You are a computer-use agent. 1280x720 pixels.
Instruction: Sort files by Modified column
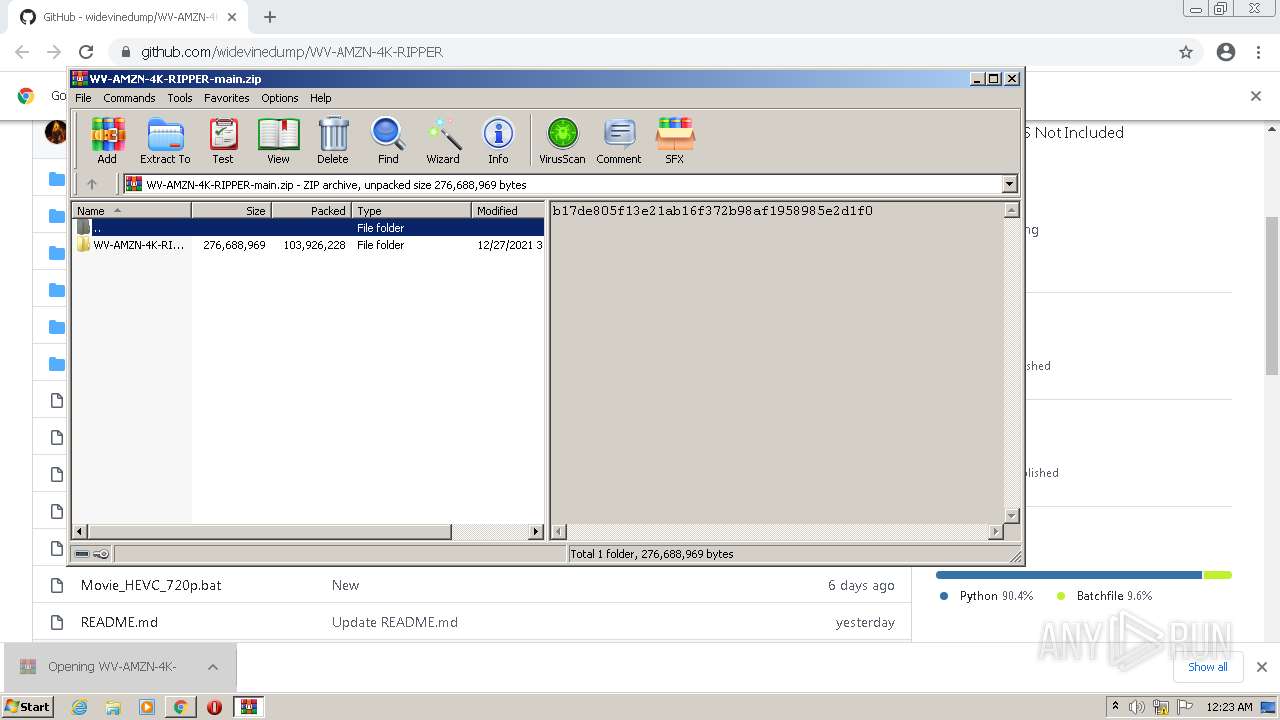[x=508, y=210]
